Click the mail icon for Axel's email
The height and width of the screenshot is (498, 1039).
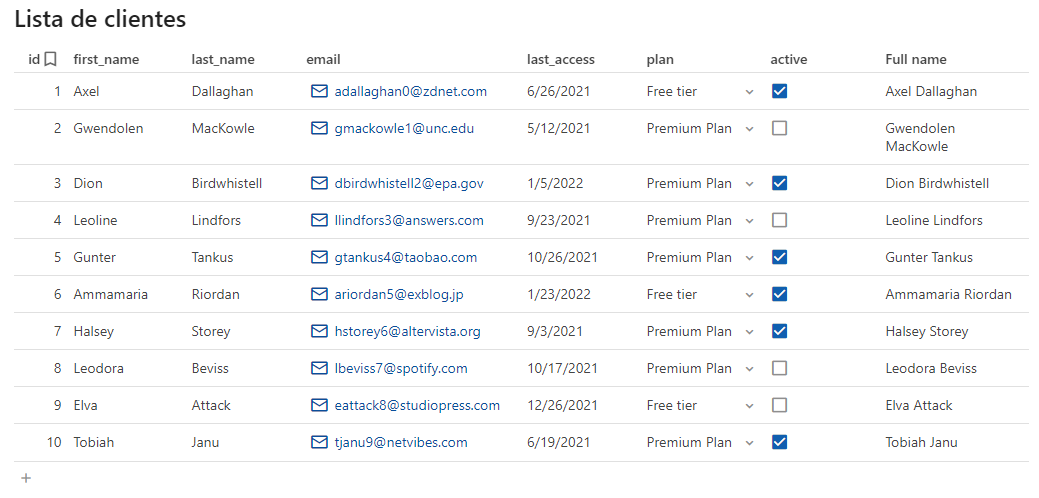point(320,91)
